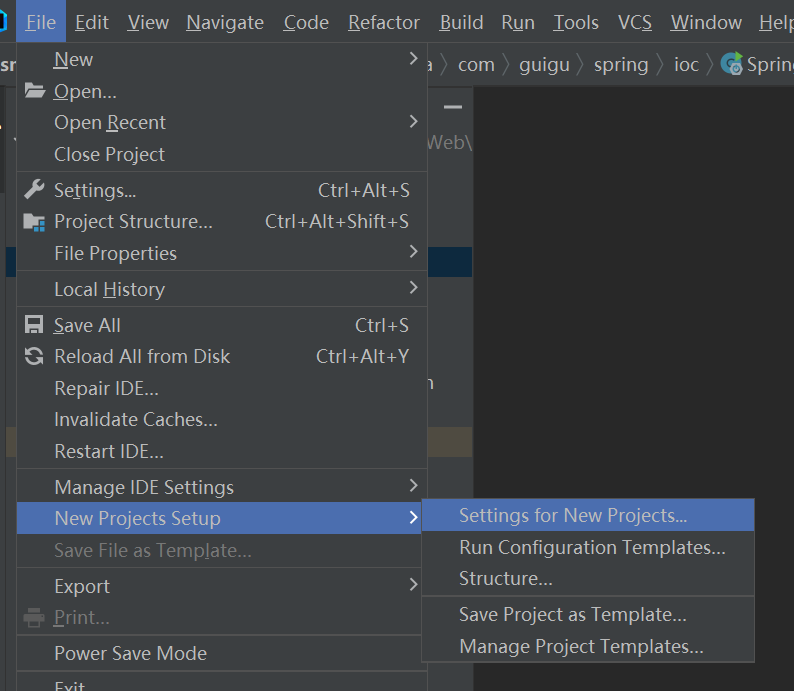794x691 pixels.
Task: Click Invalidate Caches menu entry
Action: 136,419
